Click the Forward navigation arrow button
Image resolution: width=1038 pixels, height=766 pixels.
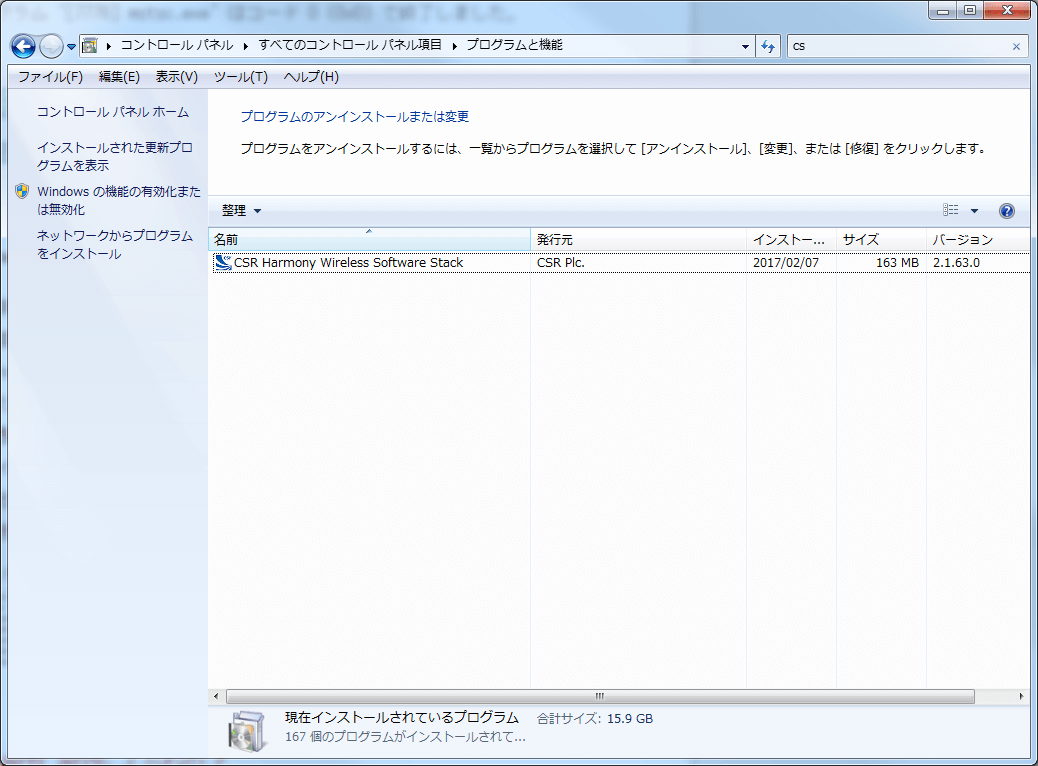point(51,47)
